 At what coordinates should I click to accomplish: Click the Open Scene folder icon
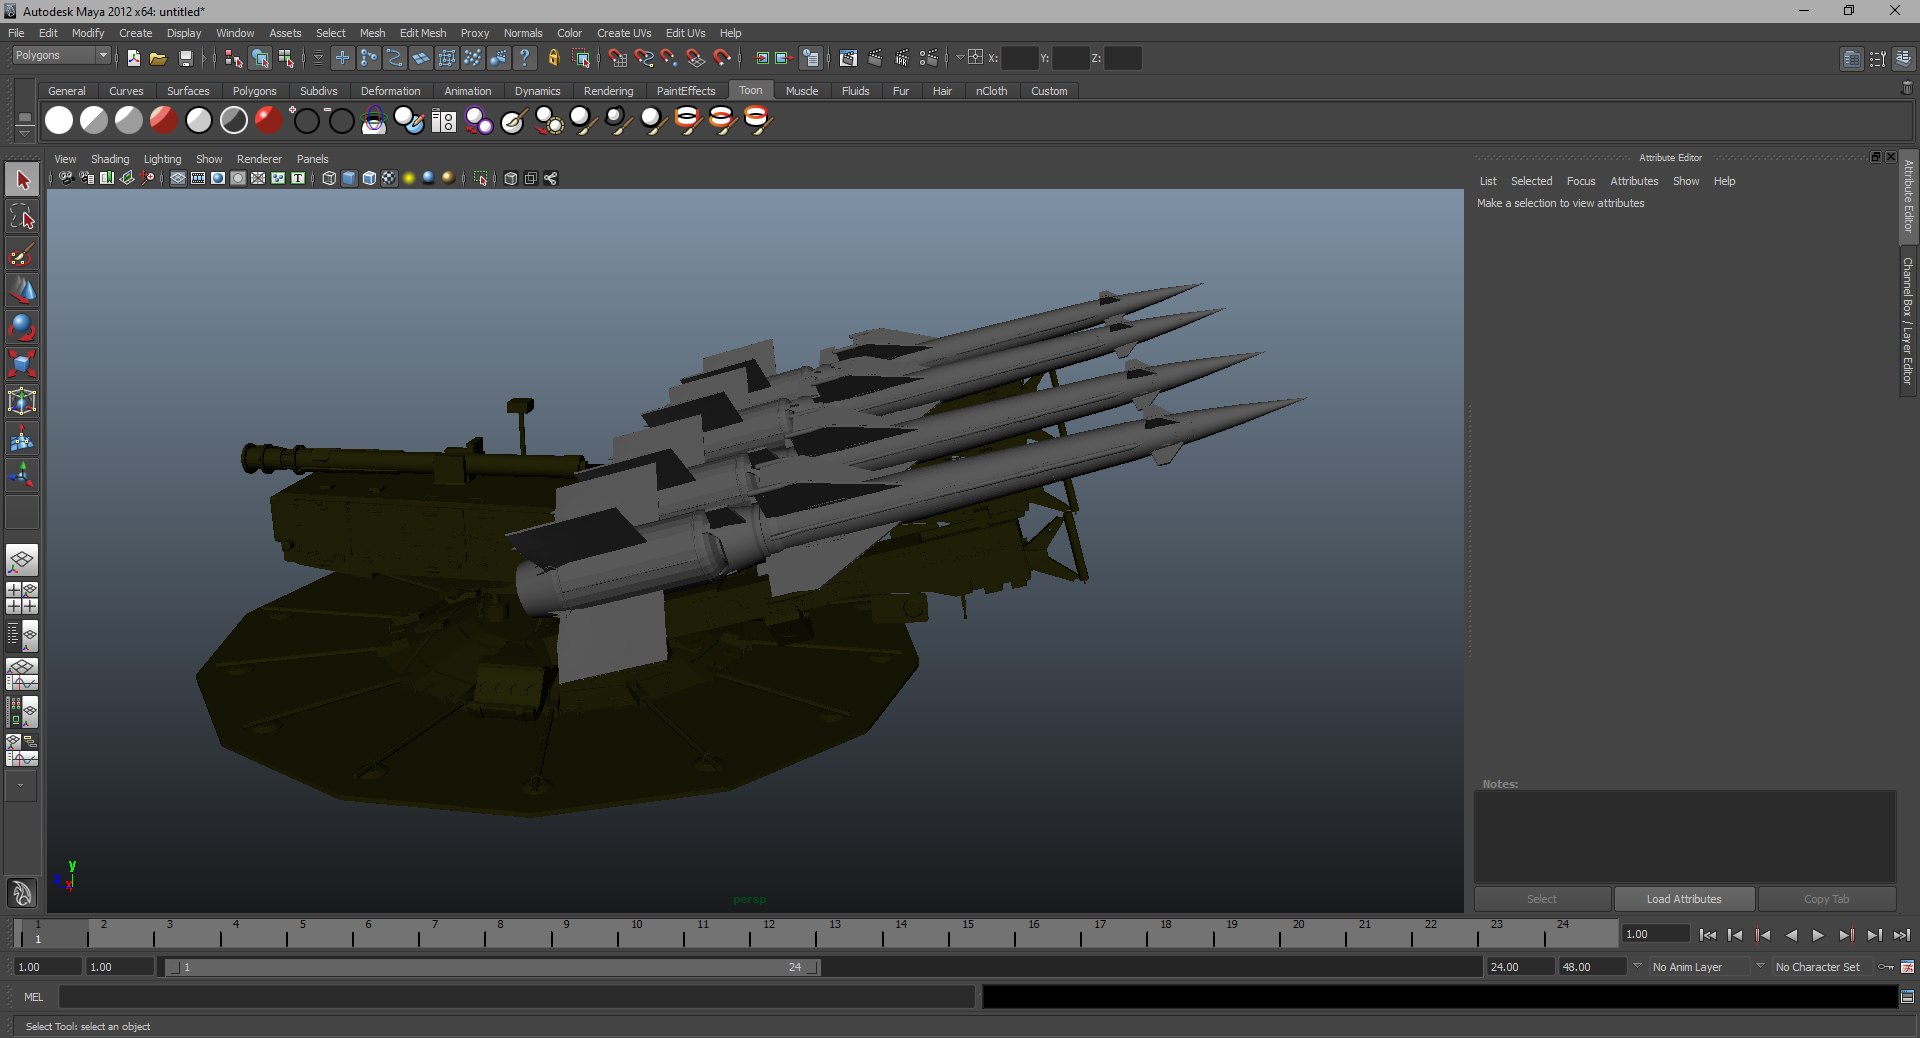158,59
